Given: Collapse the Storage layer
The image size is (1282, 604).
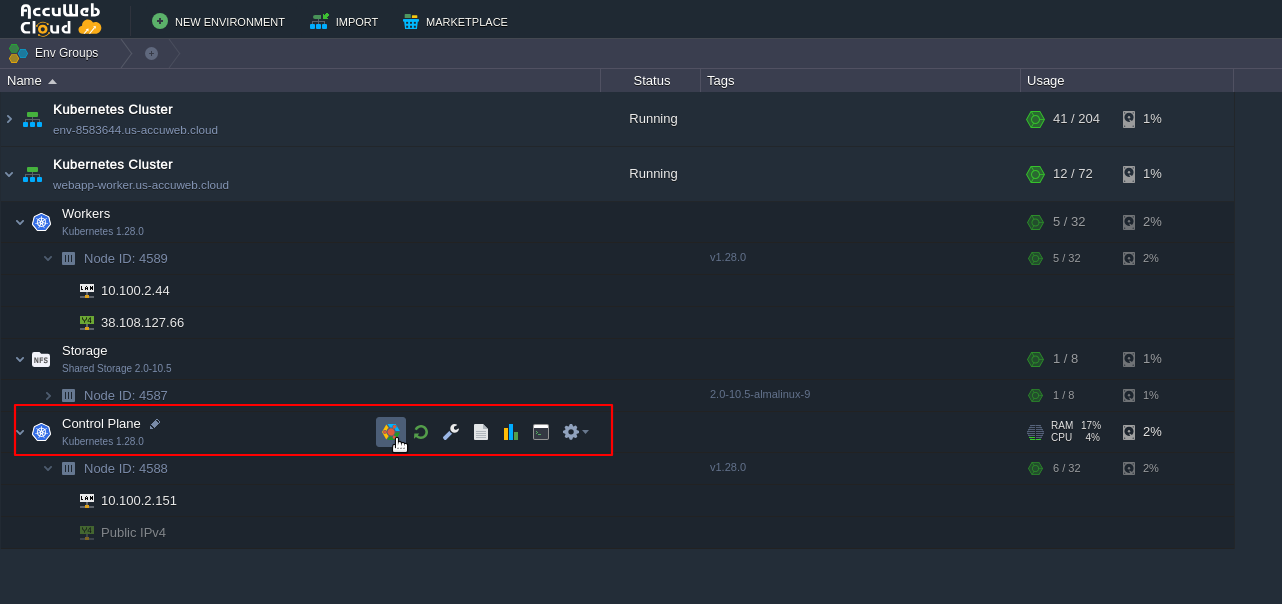Looking at the screenshot, I should (x=20, y=359).
